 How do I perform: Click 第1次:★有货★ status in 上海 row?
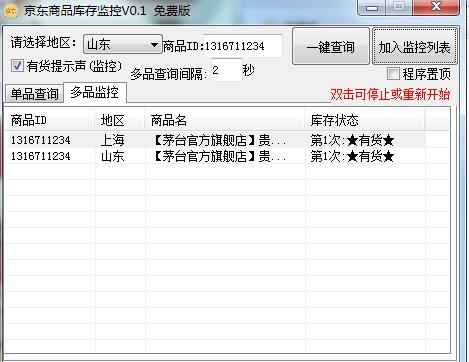tap(352, 140)
